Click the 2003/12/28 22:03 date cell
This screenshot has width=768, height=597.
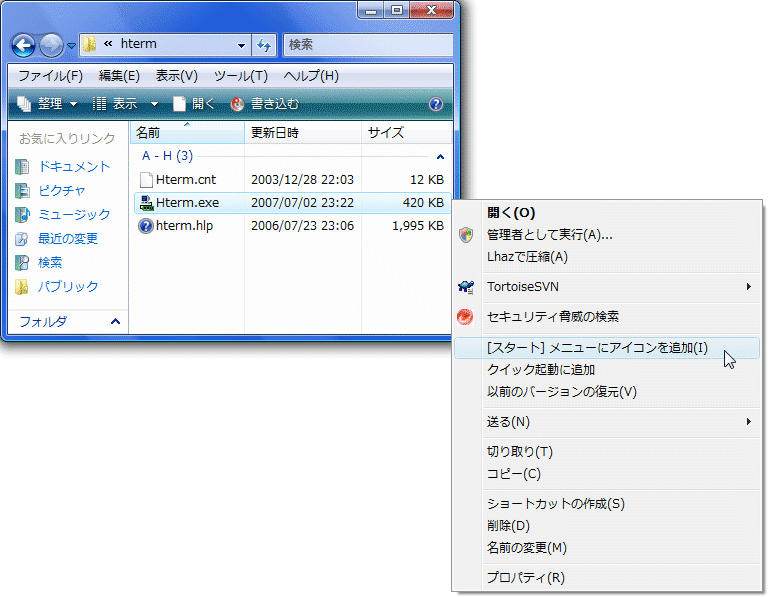tap(302, 180)
